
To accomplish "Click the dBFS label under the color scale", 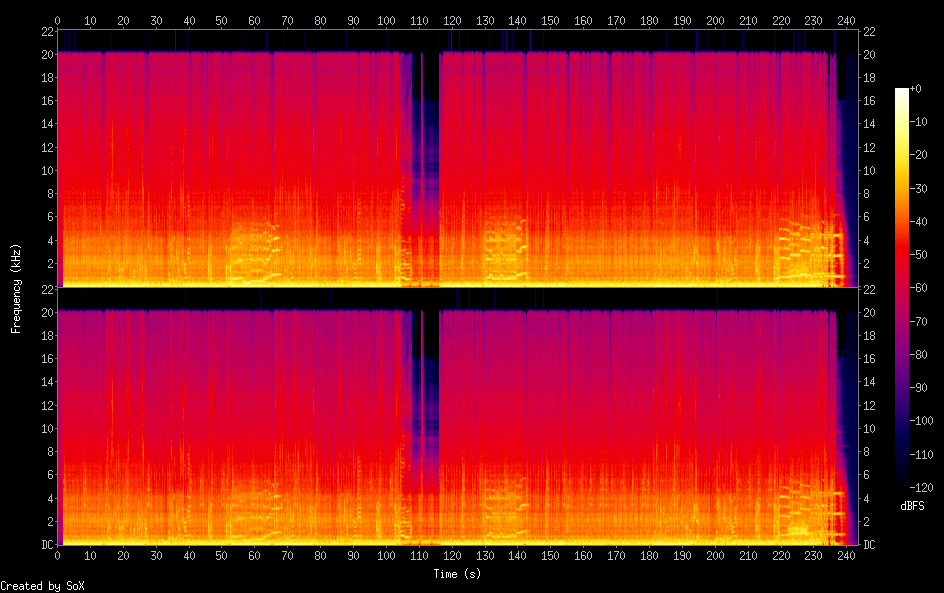I will pos(912,507).
